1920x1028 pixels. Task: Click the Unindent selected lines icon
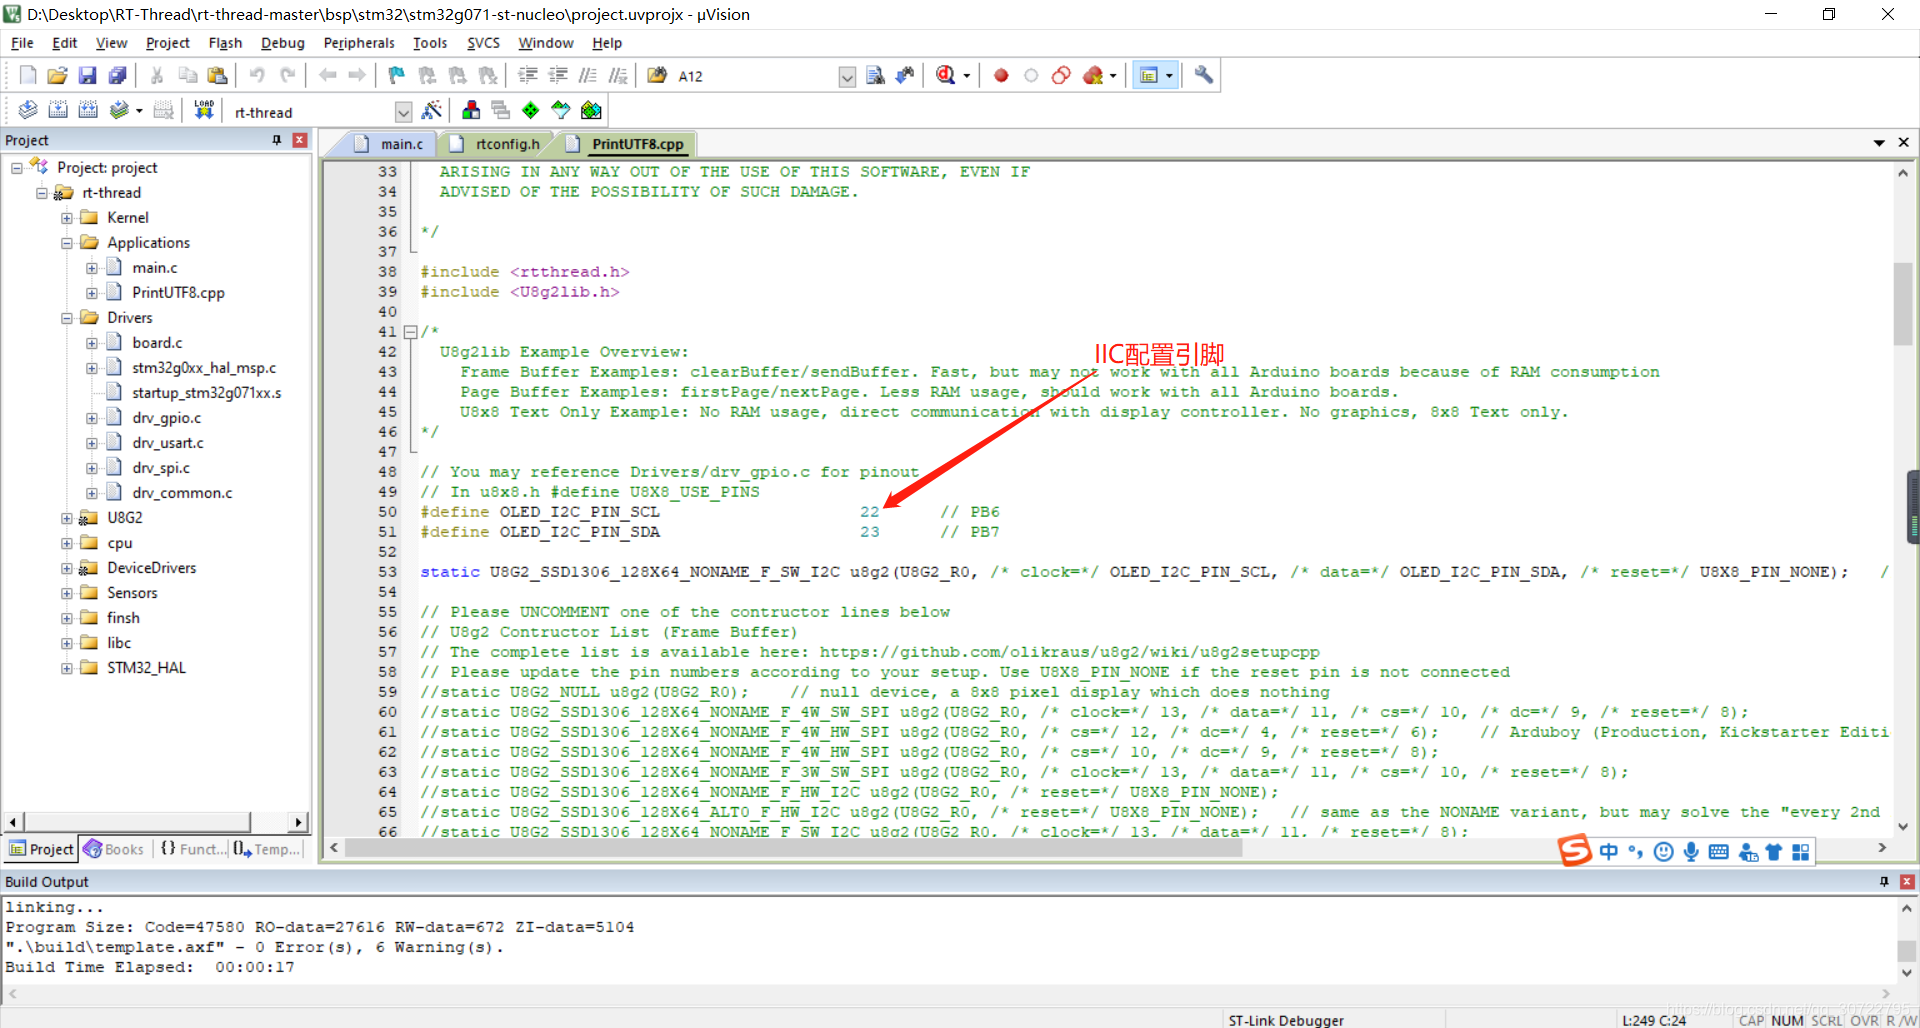[x=558, y=75]
